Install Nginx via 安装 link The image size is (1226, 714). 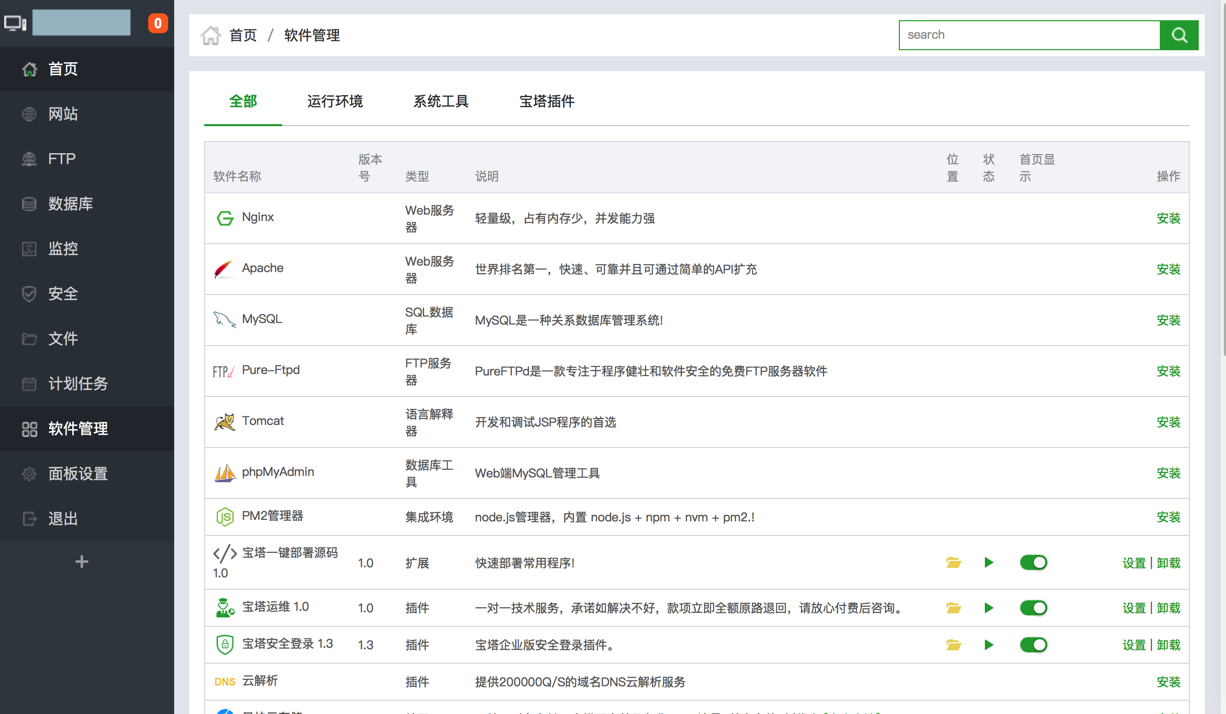pos(1168,218)
